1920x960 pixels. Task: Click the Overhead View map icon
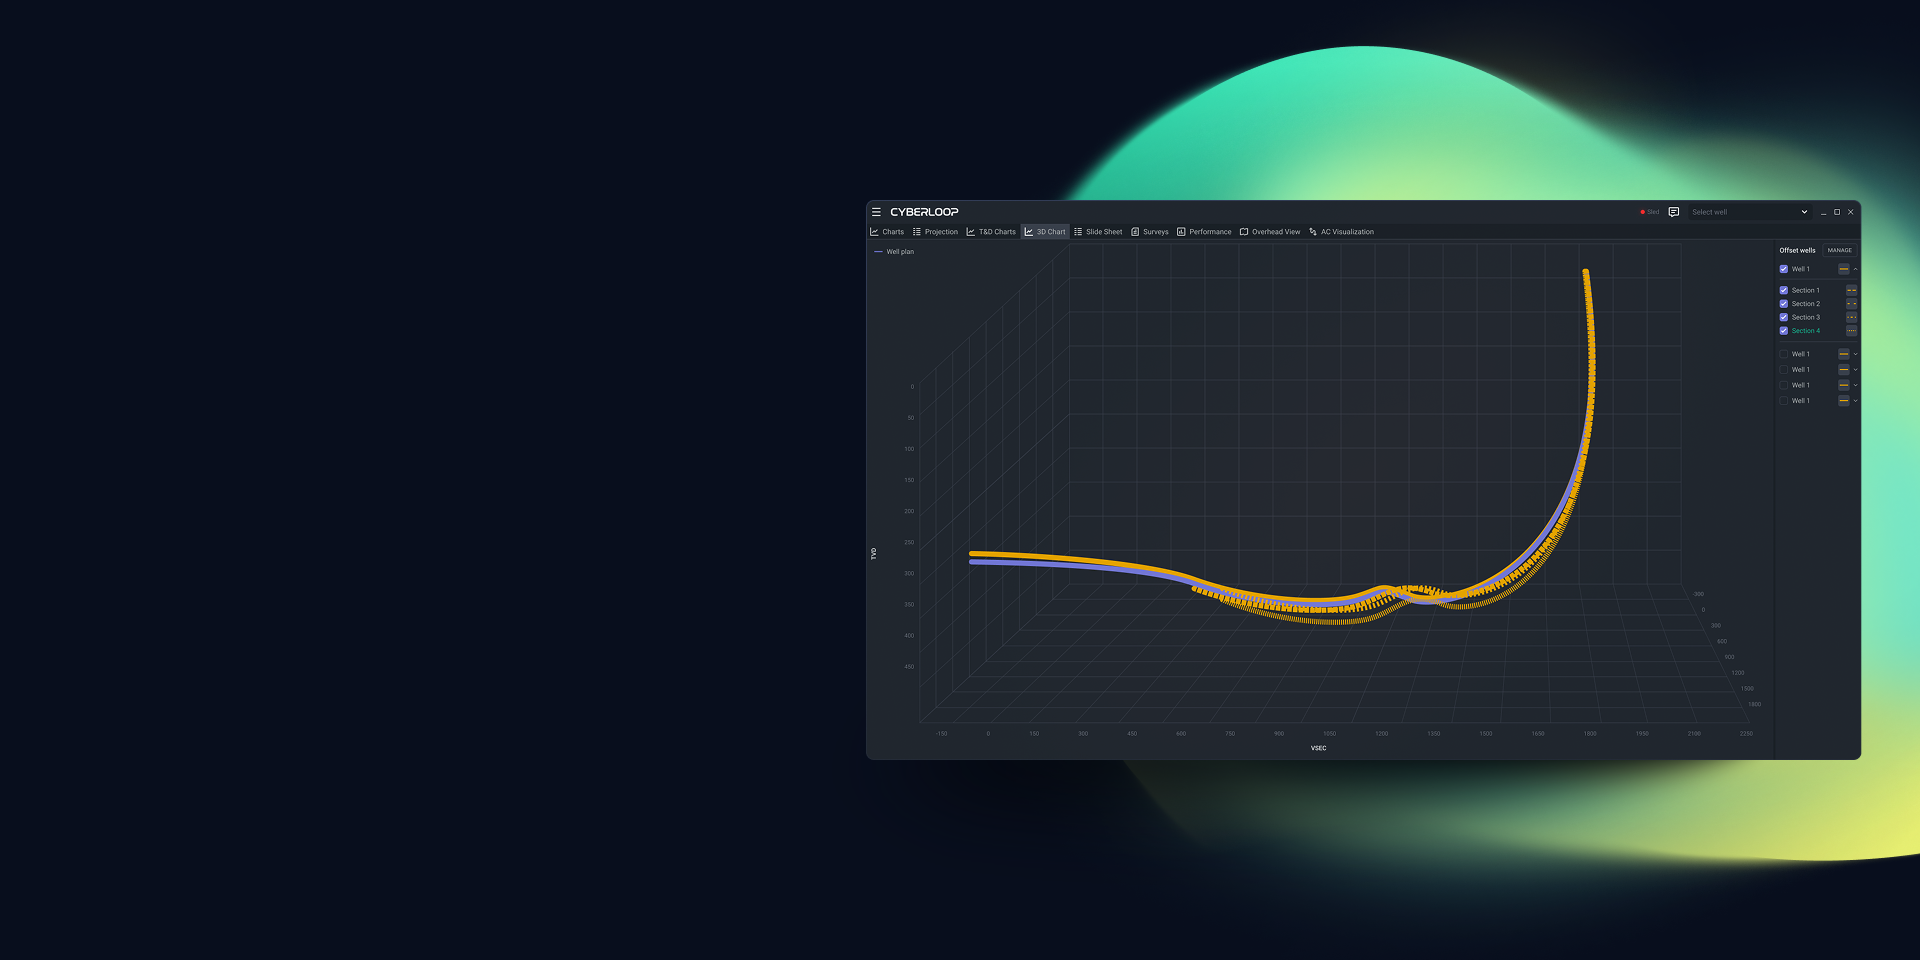click(1244, 232)
